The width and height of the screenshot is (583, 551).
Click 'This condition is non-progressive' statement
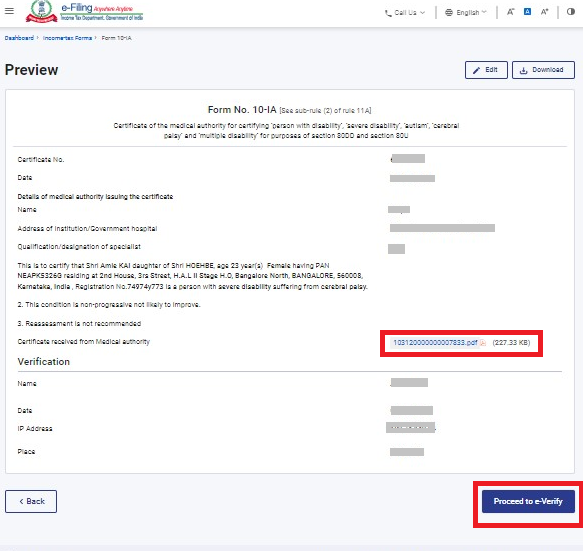(109, 304)
